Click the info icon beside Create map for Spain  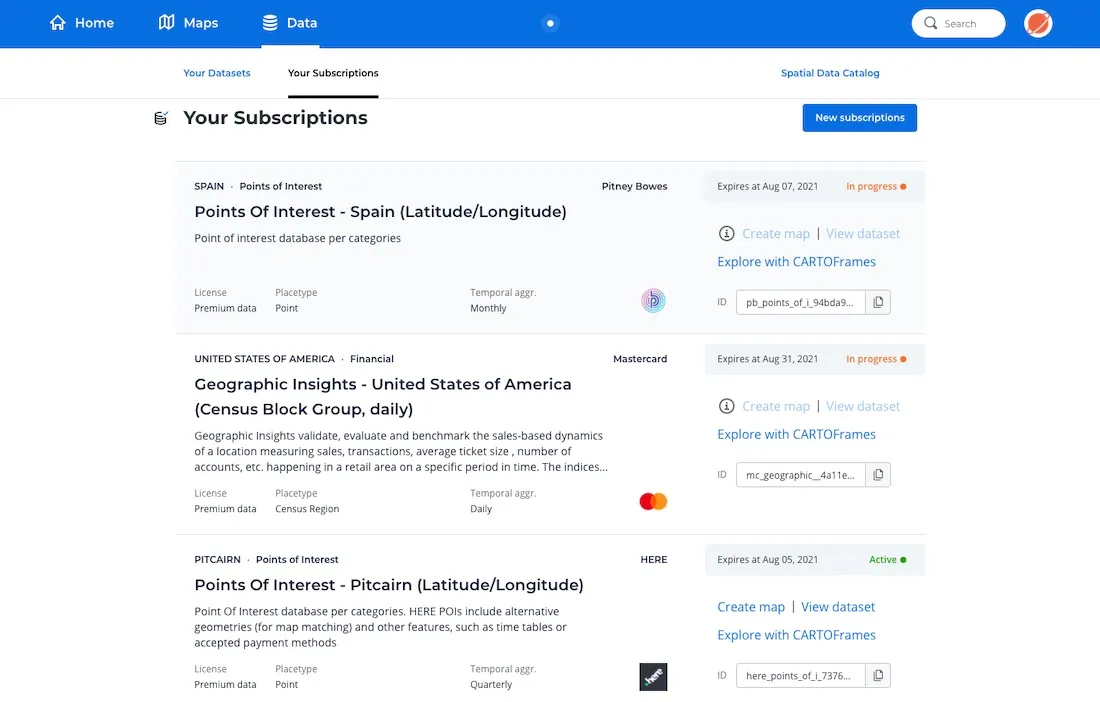pyautogui.click(x=726, y=233)
